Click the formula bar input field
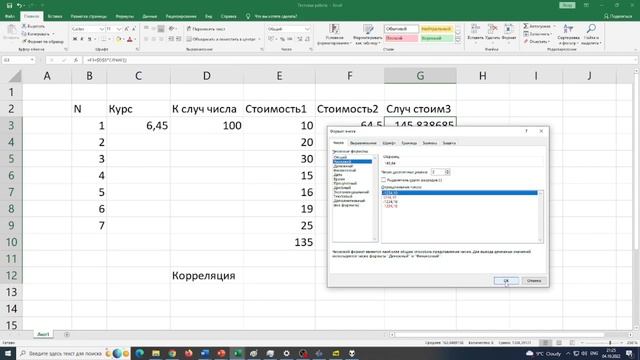Screen dimensions: 640x360 pos(359,60)
